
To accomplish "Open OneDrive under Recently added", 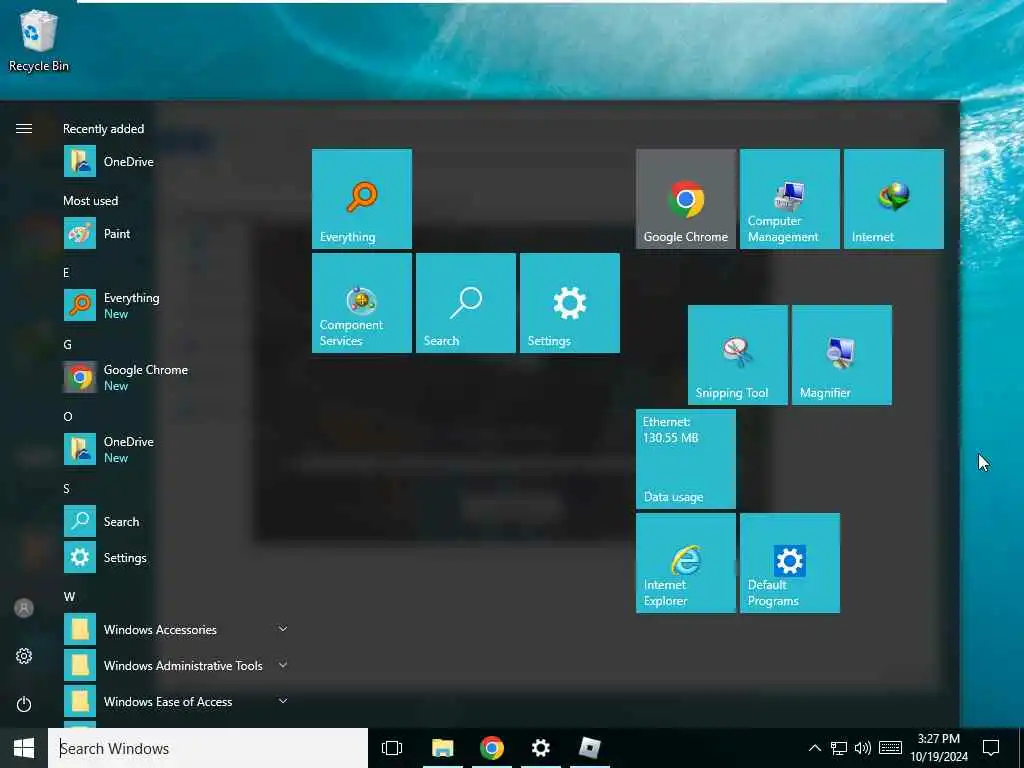I will [x=176, y=162].
